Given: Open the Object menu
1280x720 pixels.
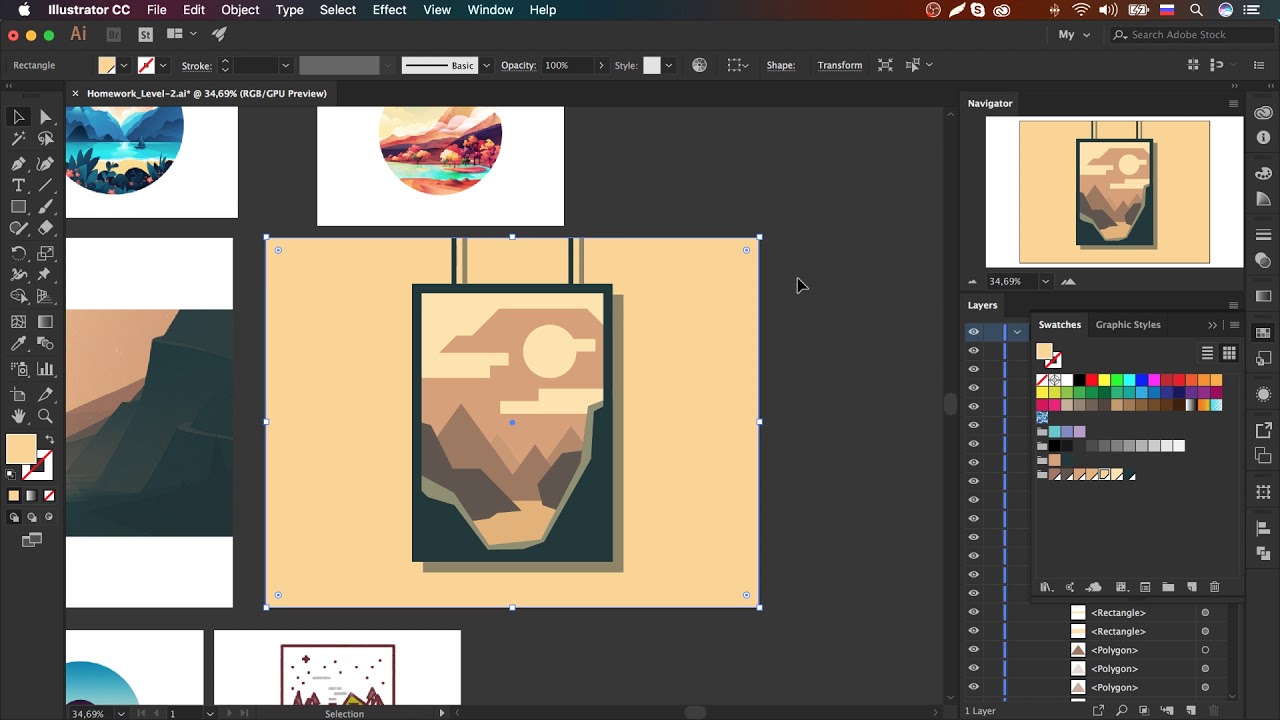Looking at the screenshot, I should (x=240, y=10).
